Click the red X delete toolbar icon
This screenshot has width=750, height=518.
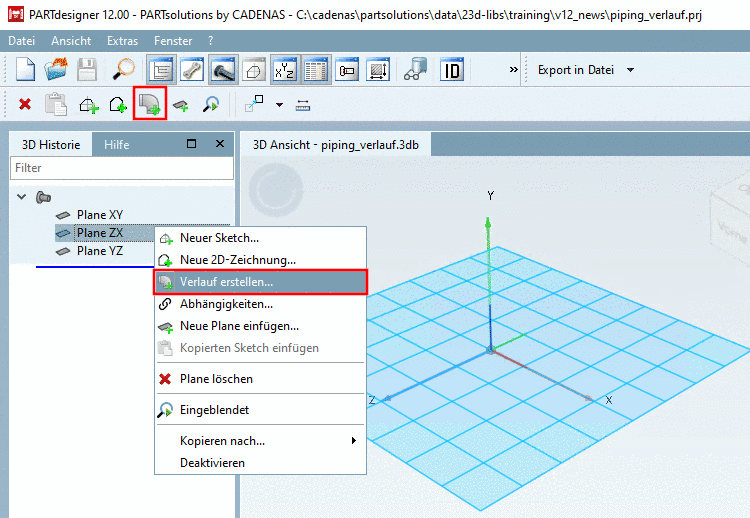[x=25, y=104]
